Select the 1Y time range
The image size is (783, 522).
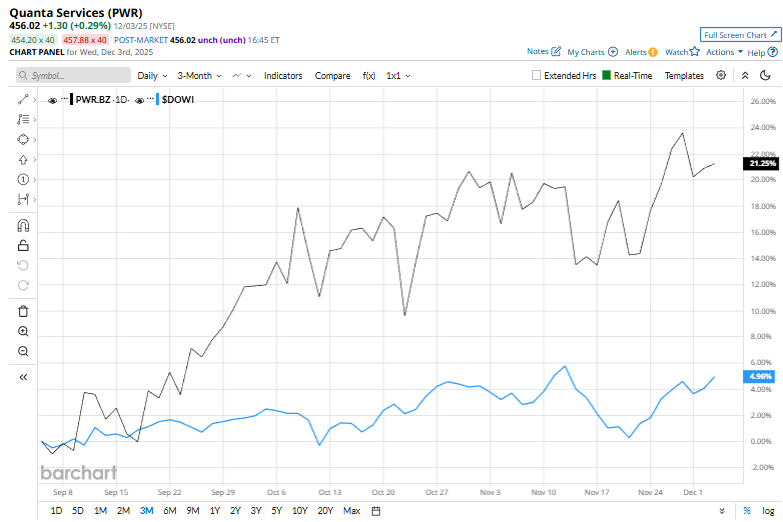215,511
